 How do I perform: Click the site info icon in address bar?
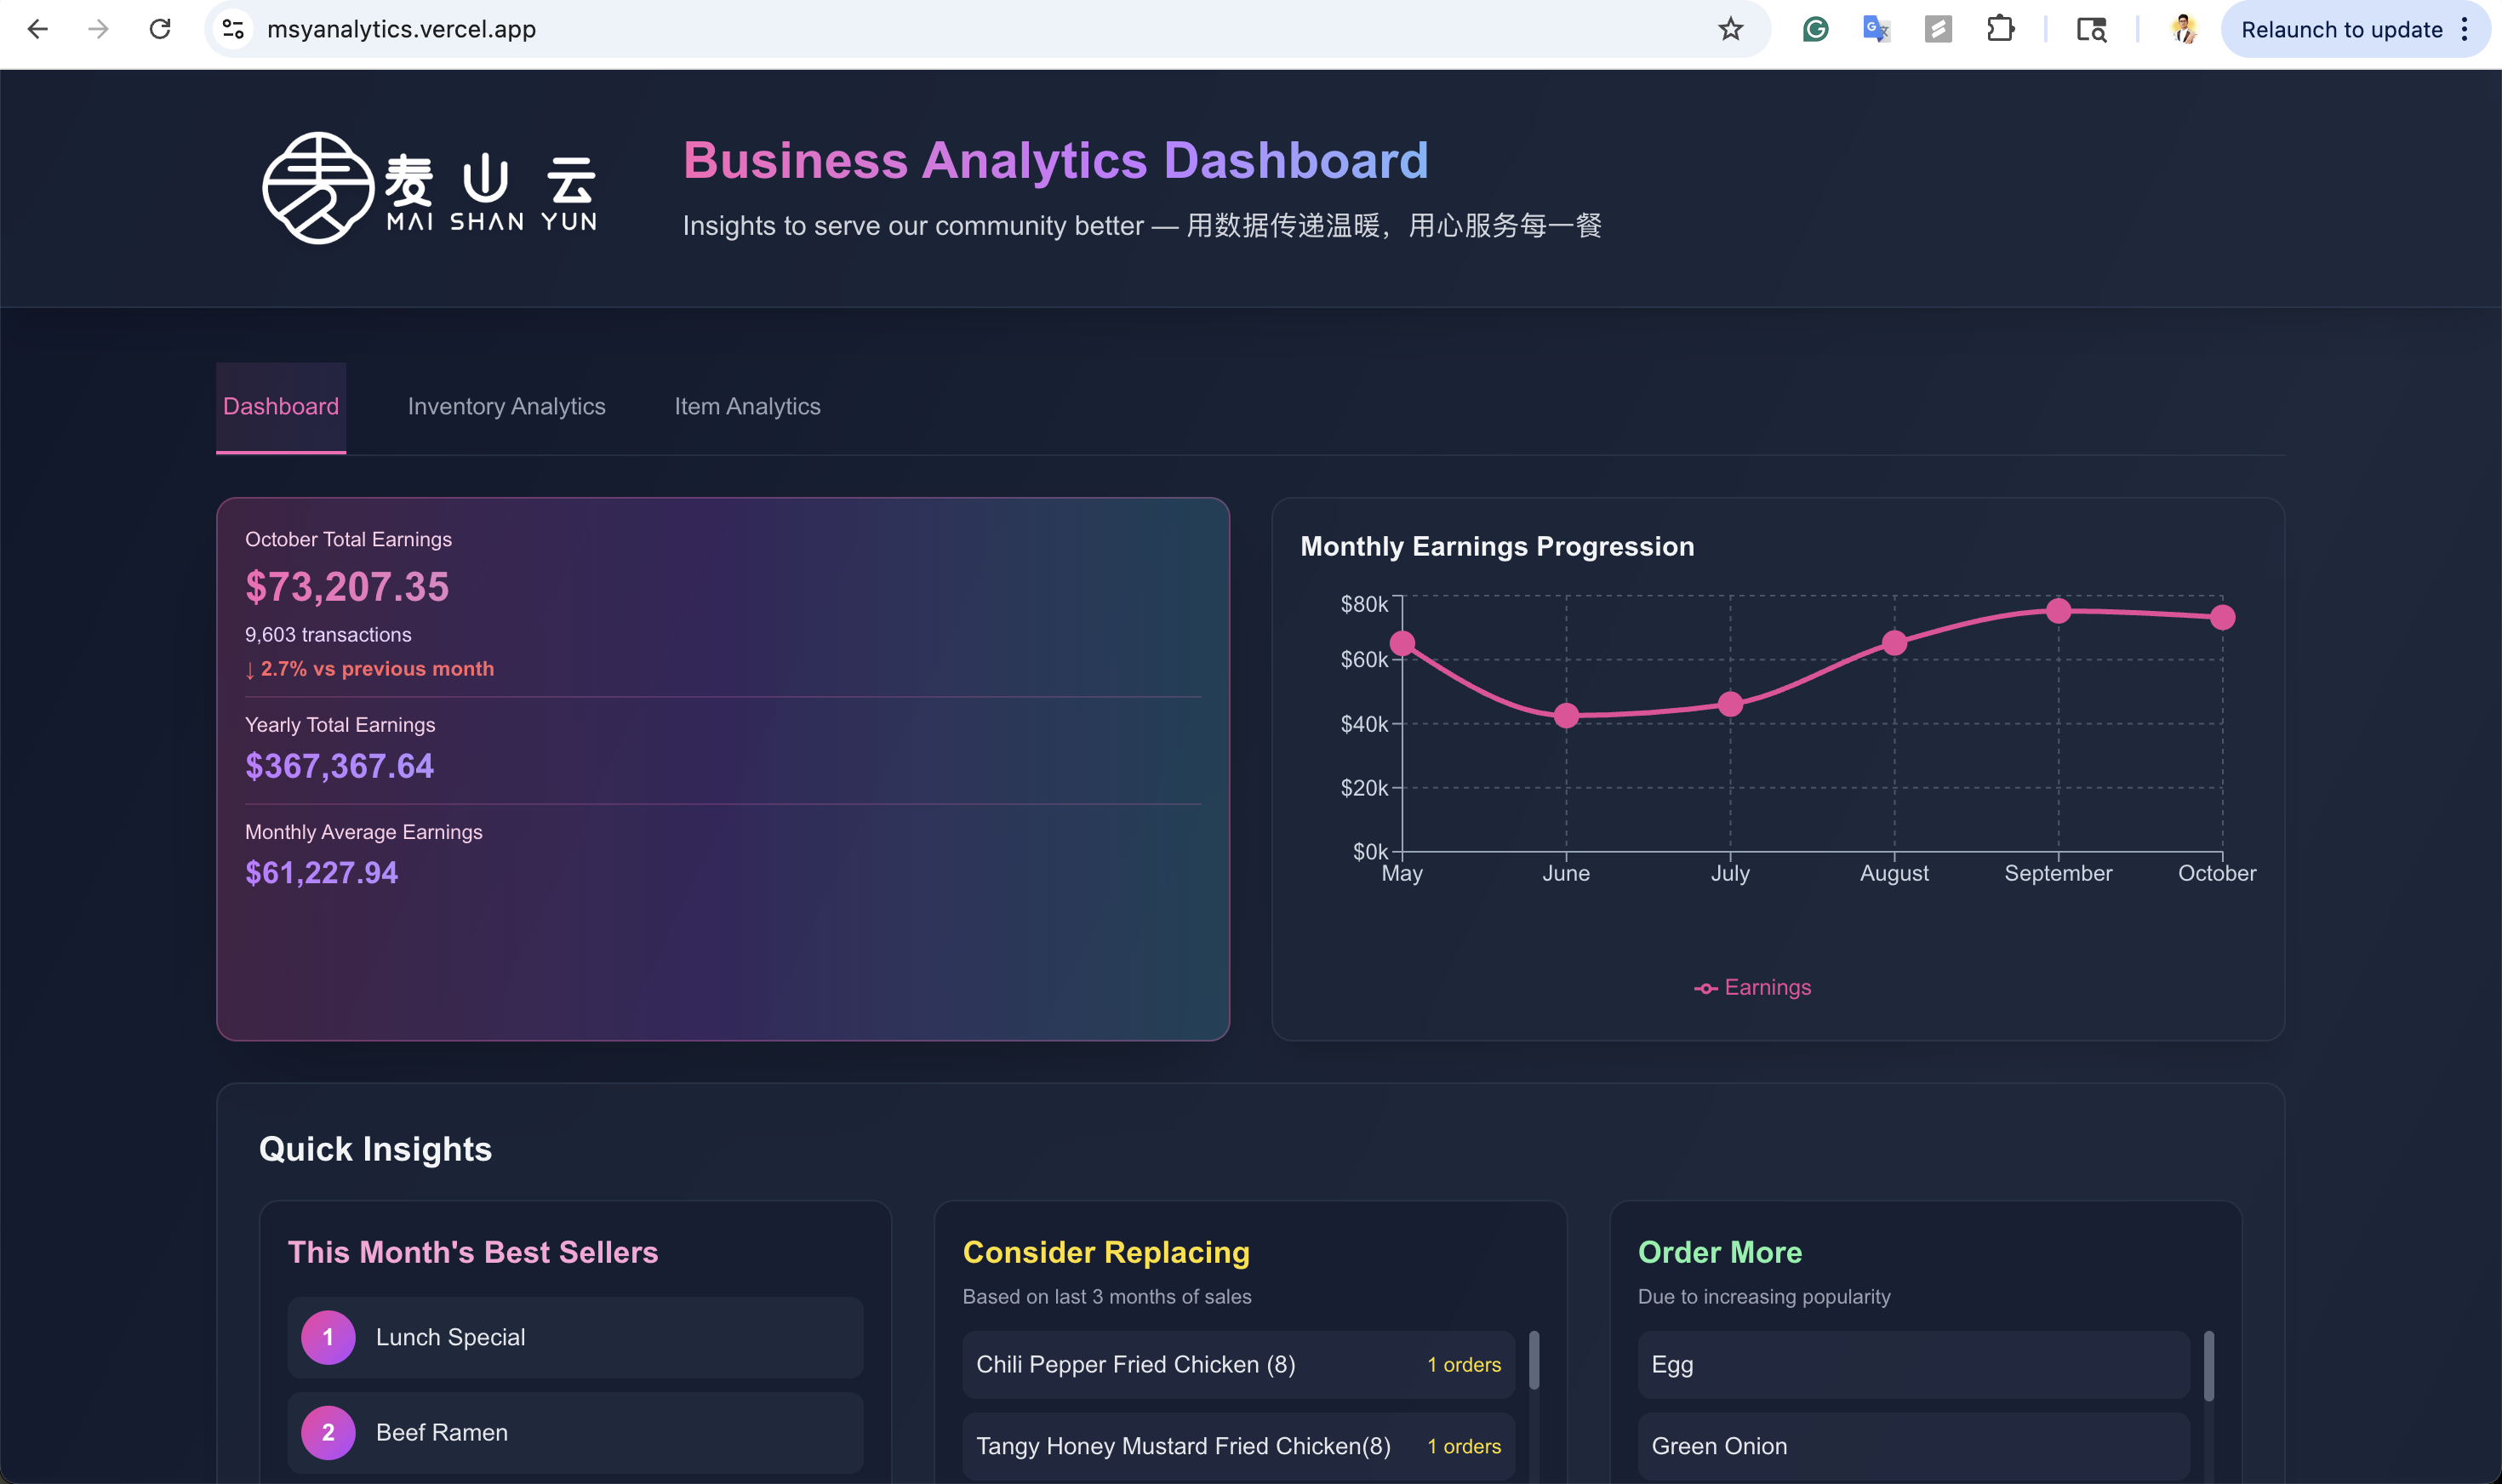click(233, 29)
